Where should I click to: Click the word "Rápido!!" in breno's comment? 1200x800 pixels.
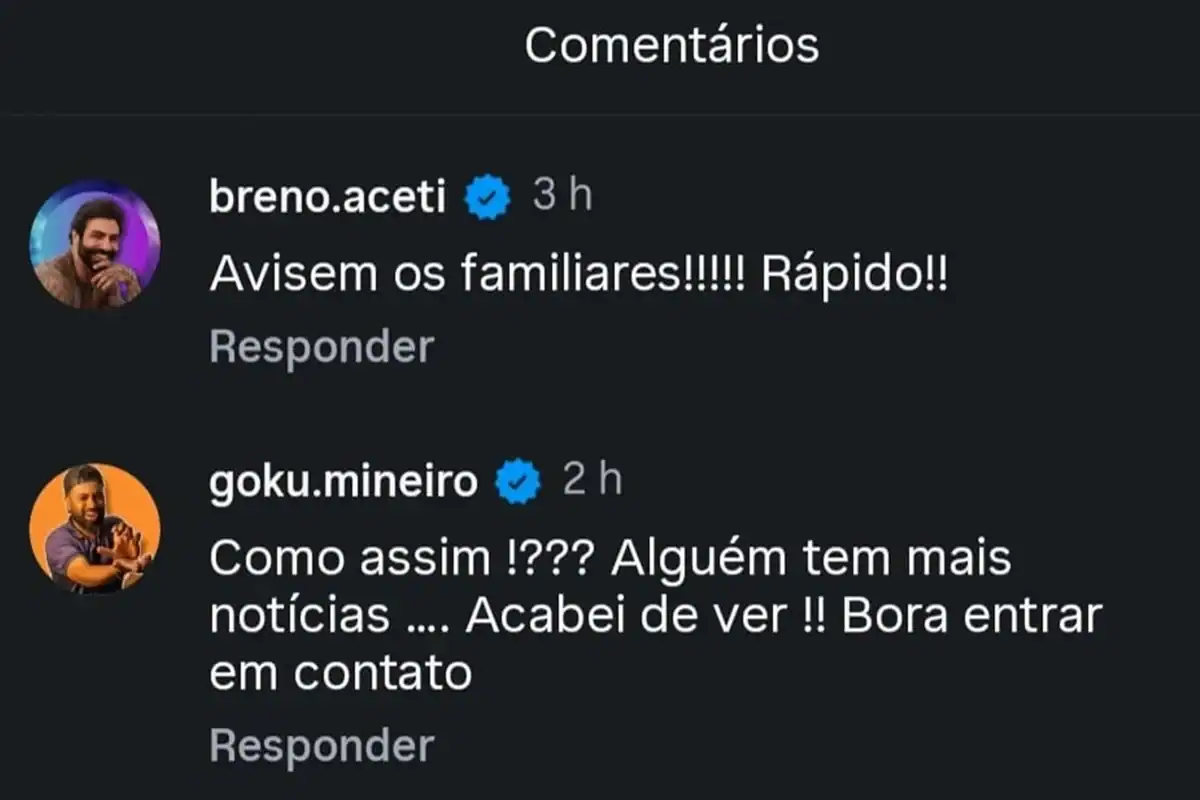[x=854, y=275]
